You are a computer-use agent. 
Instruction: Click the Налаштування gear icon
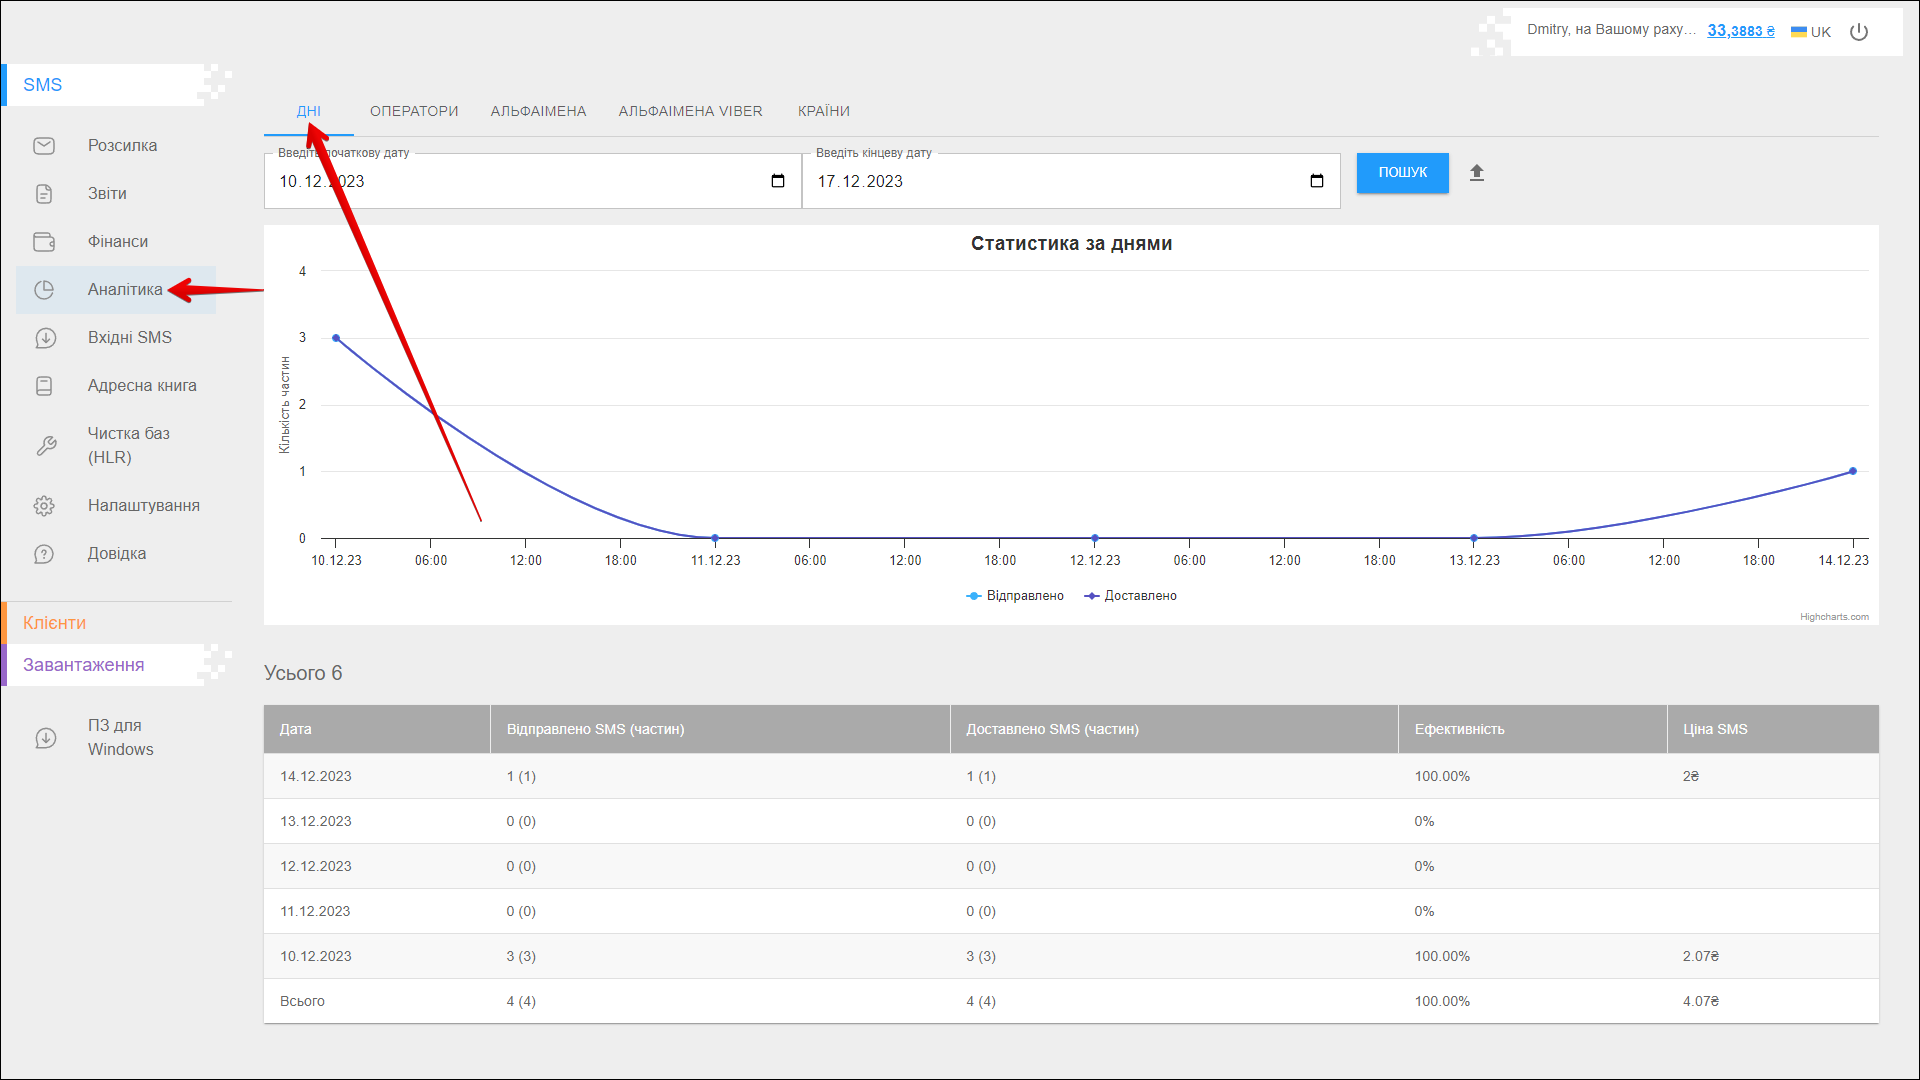pos(44,506)
